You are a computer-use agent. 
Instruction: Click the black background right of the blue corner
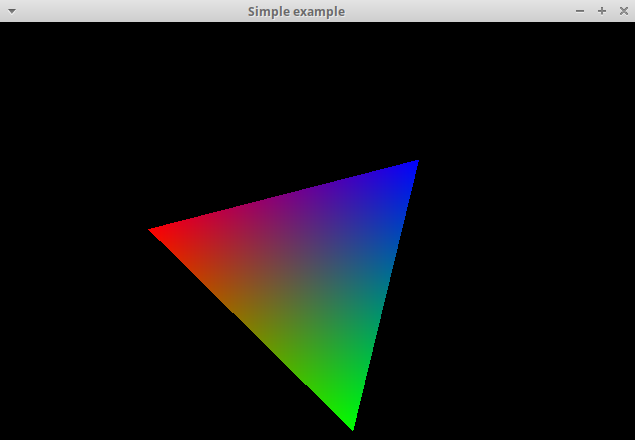click(520, 160)
